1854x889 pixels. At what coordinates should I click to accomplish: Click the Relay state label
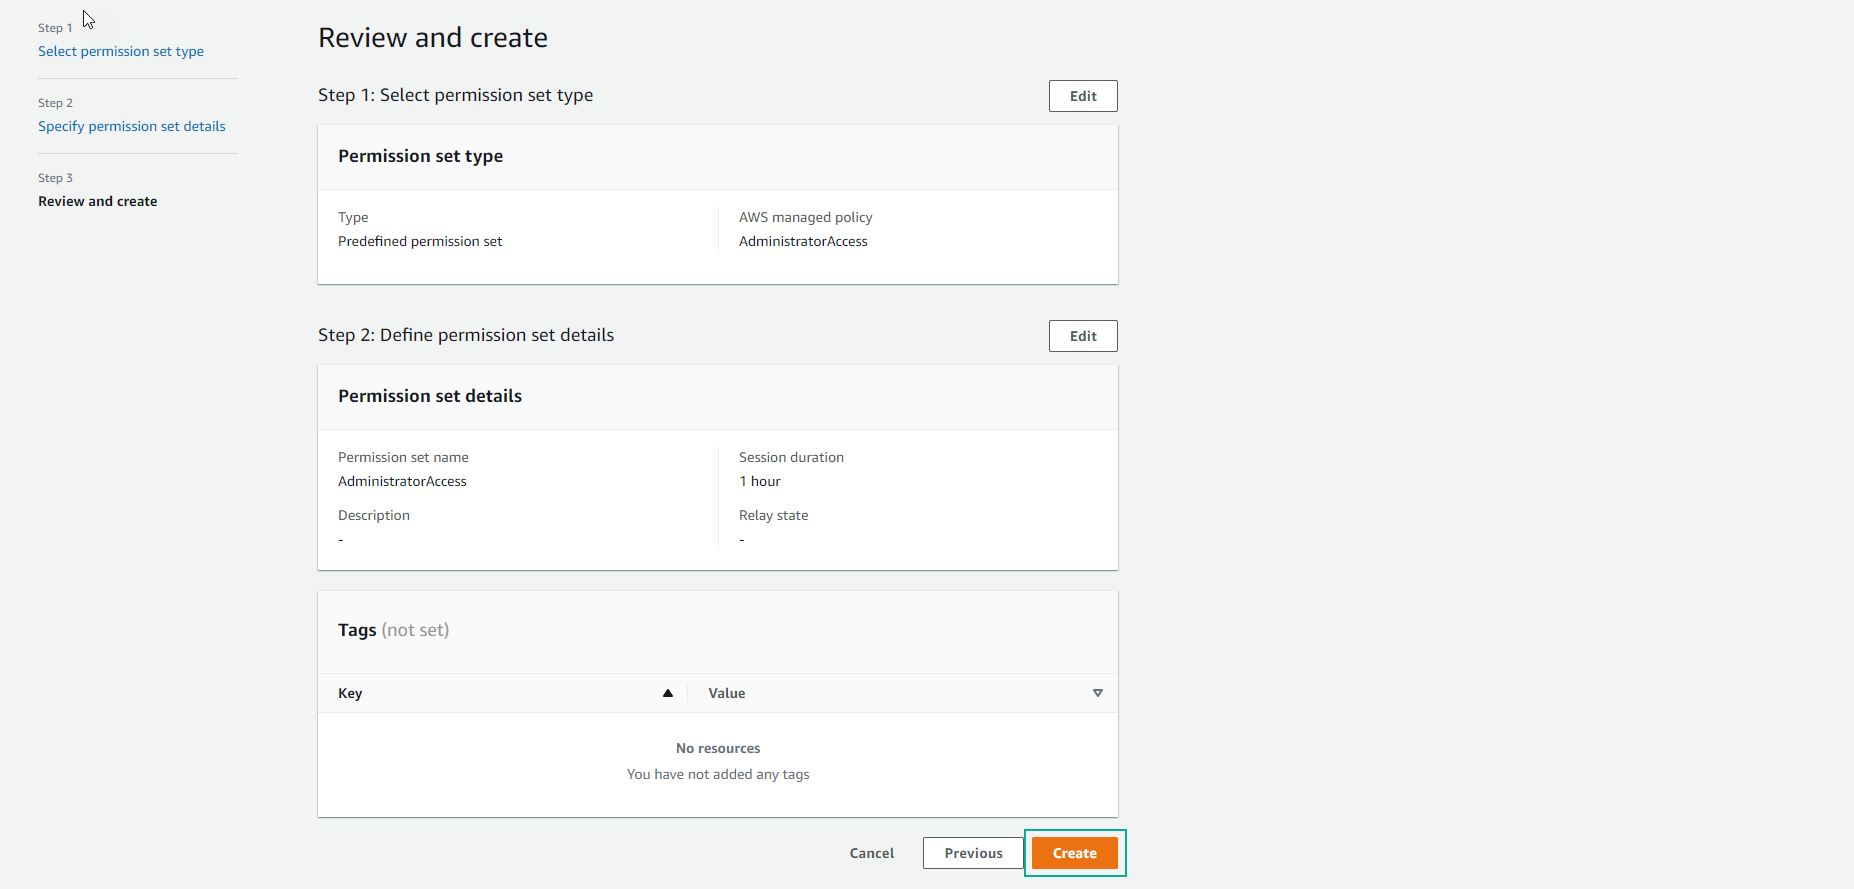click(773, 515)
